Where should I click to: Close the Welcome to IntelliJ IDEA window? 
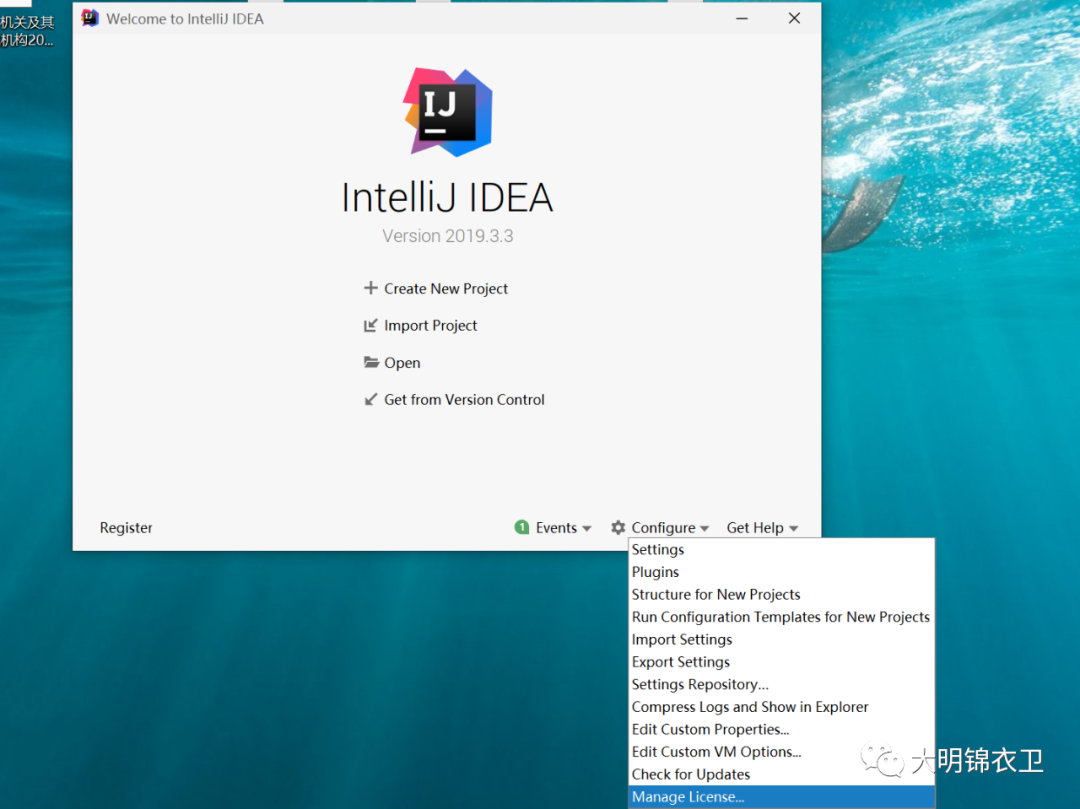(794, 18)
